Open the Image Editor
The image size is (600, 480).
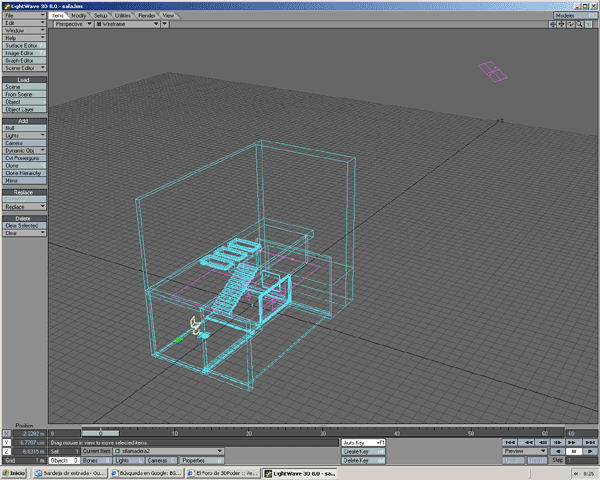click(24, 53)
